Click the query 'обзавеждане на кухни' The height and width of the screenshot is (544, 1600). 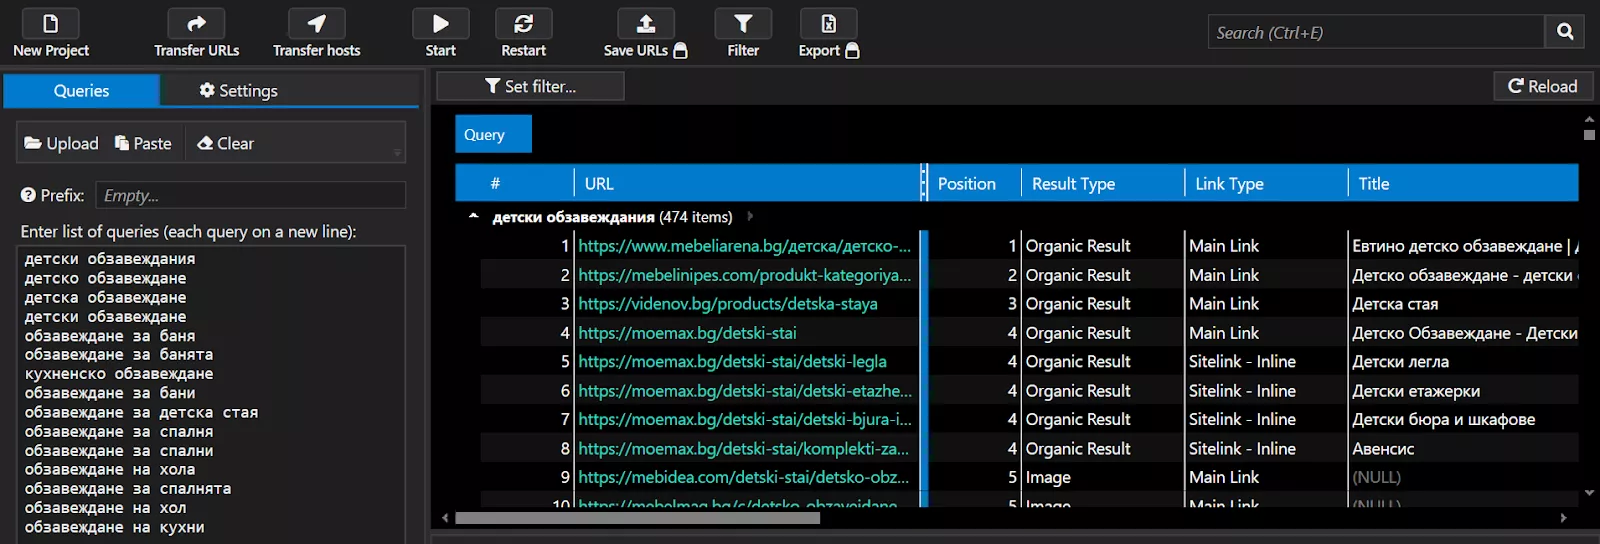pyautogui.click(x=114, y=527)
